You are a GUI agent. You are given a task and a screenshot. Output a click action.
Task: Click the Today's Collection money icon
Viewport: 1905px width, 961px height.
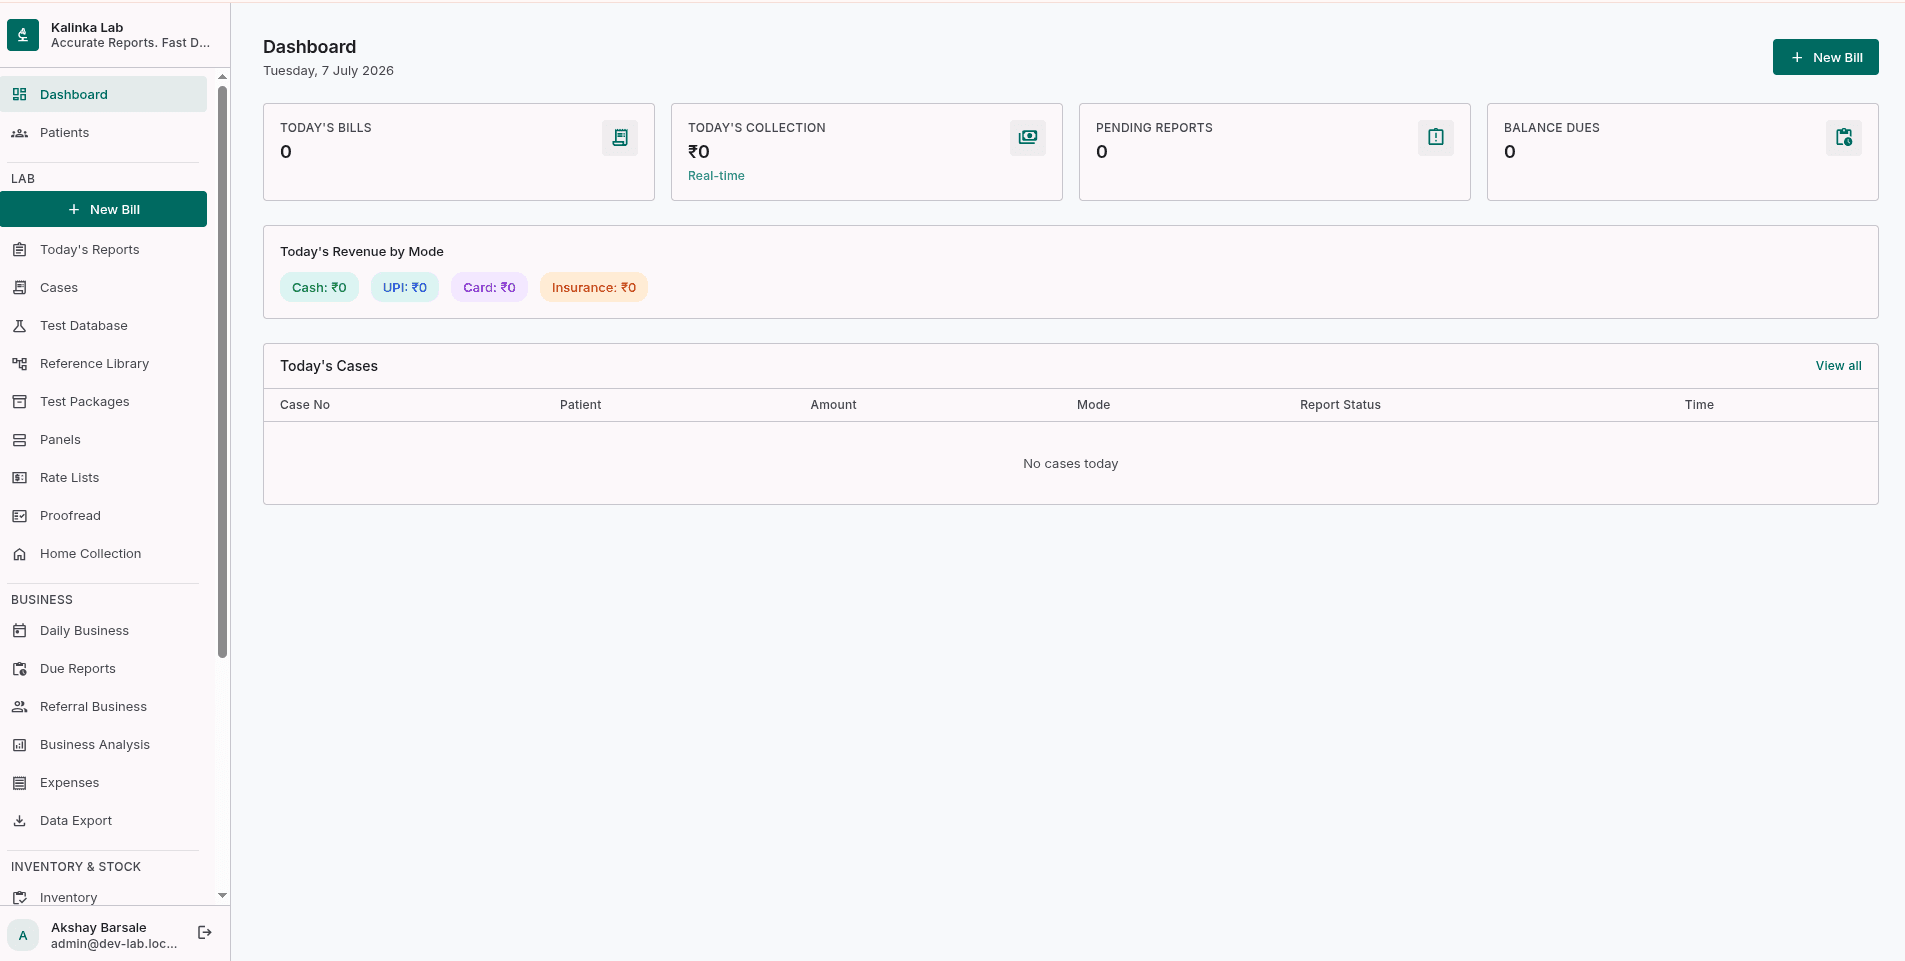[x=1028, y=137]
